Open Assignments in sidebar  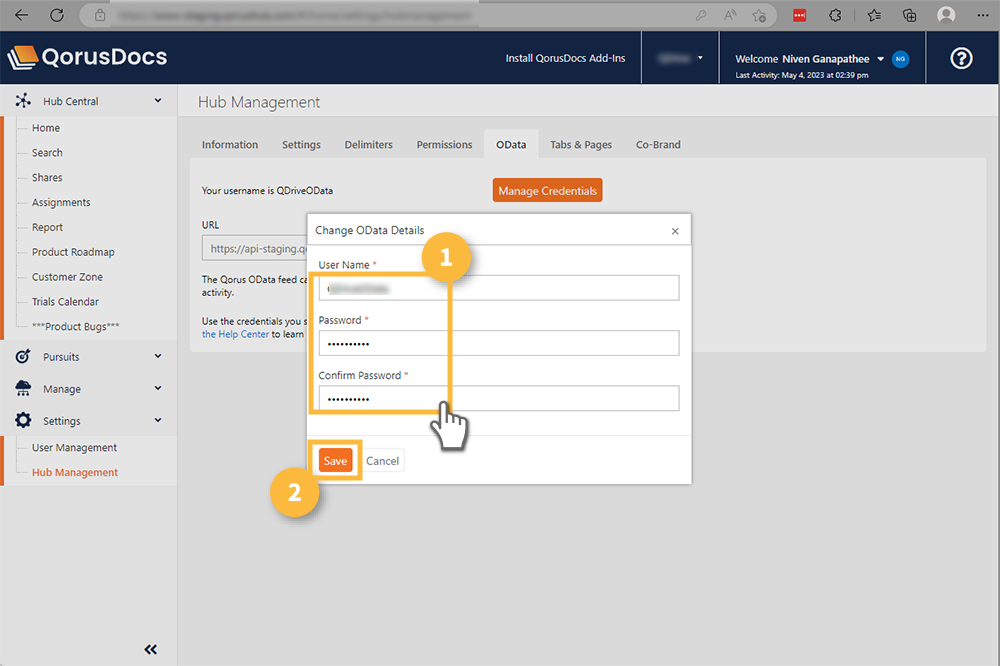point(61,203)
